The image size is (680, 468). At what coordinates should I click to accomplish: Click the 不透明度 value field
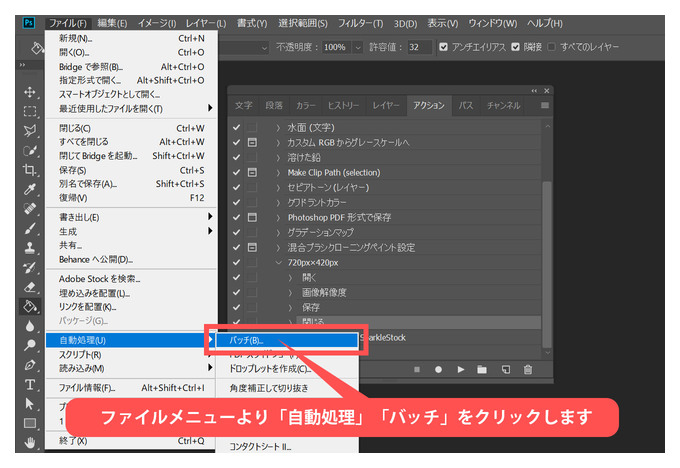(x=337, y=47)
